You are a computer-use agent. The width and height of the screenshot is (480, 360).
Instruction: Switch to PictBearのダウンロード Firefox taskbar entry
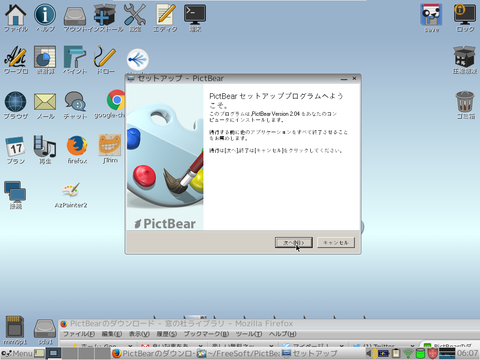tap(153, 353)
